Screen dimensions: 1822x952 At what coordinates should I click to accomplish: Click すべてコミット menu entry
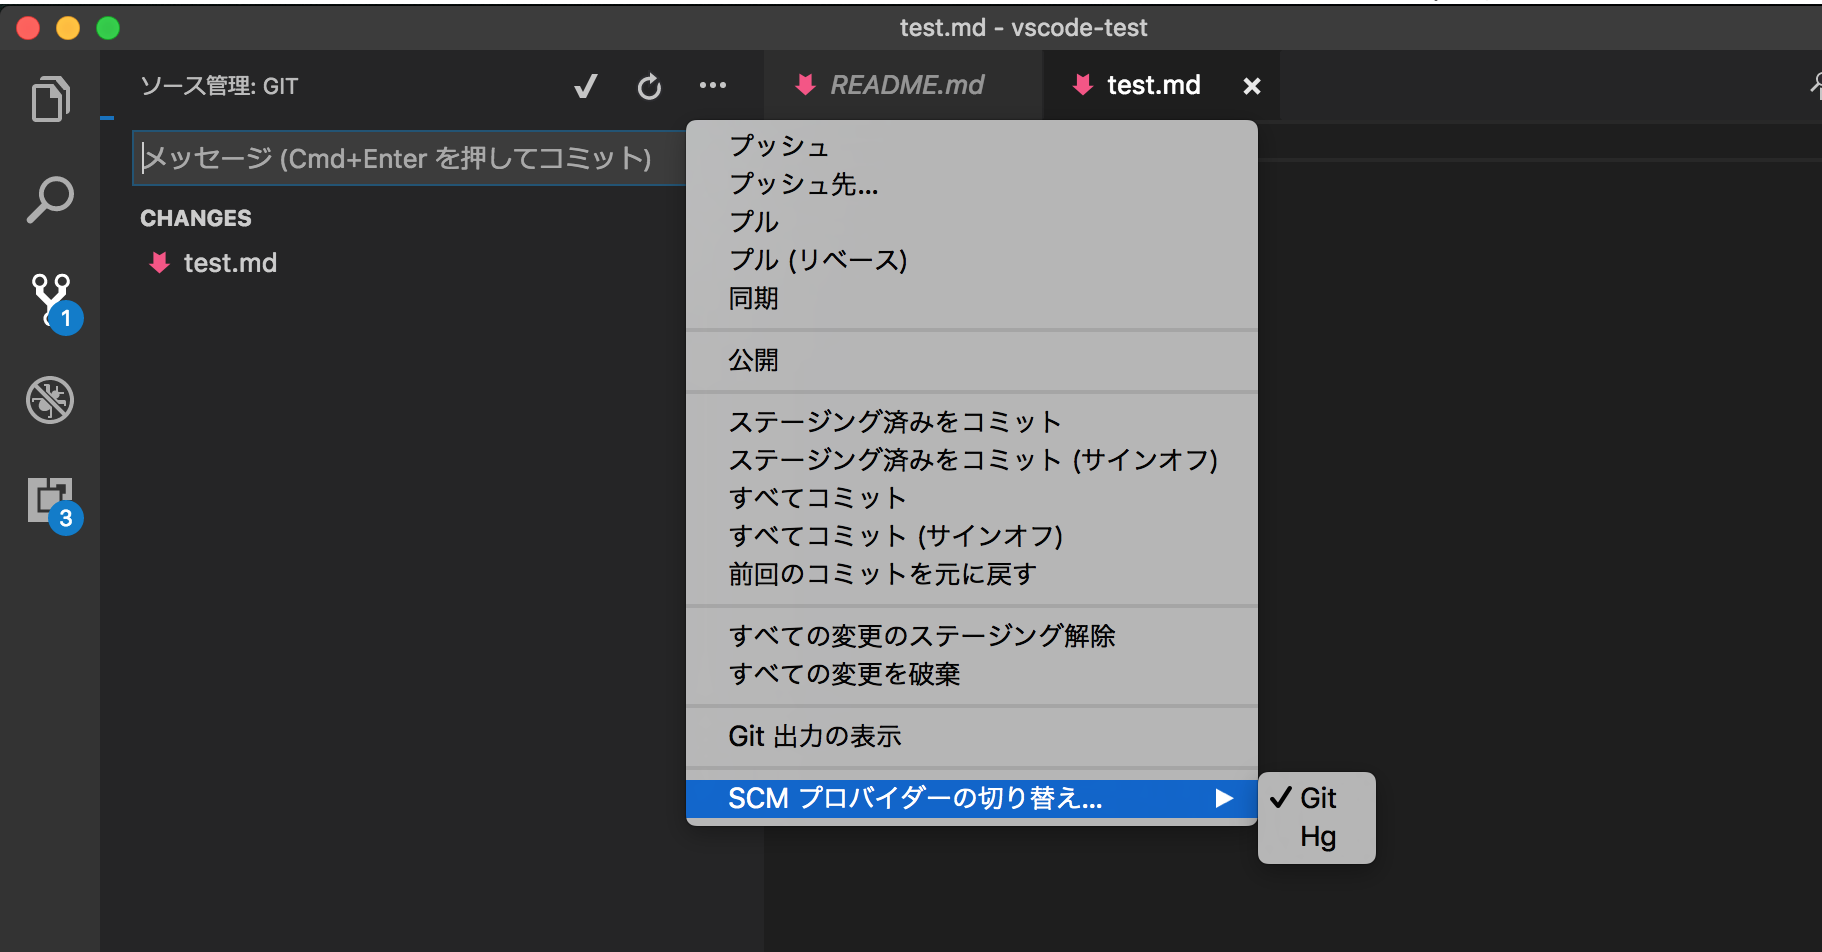tap(817, 497)
